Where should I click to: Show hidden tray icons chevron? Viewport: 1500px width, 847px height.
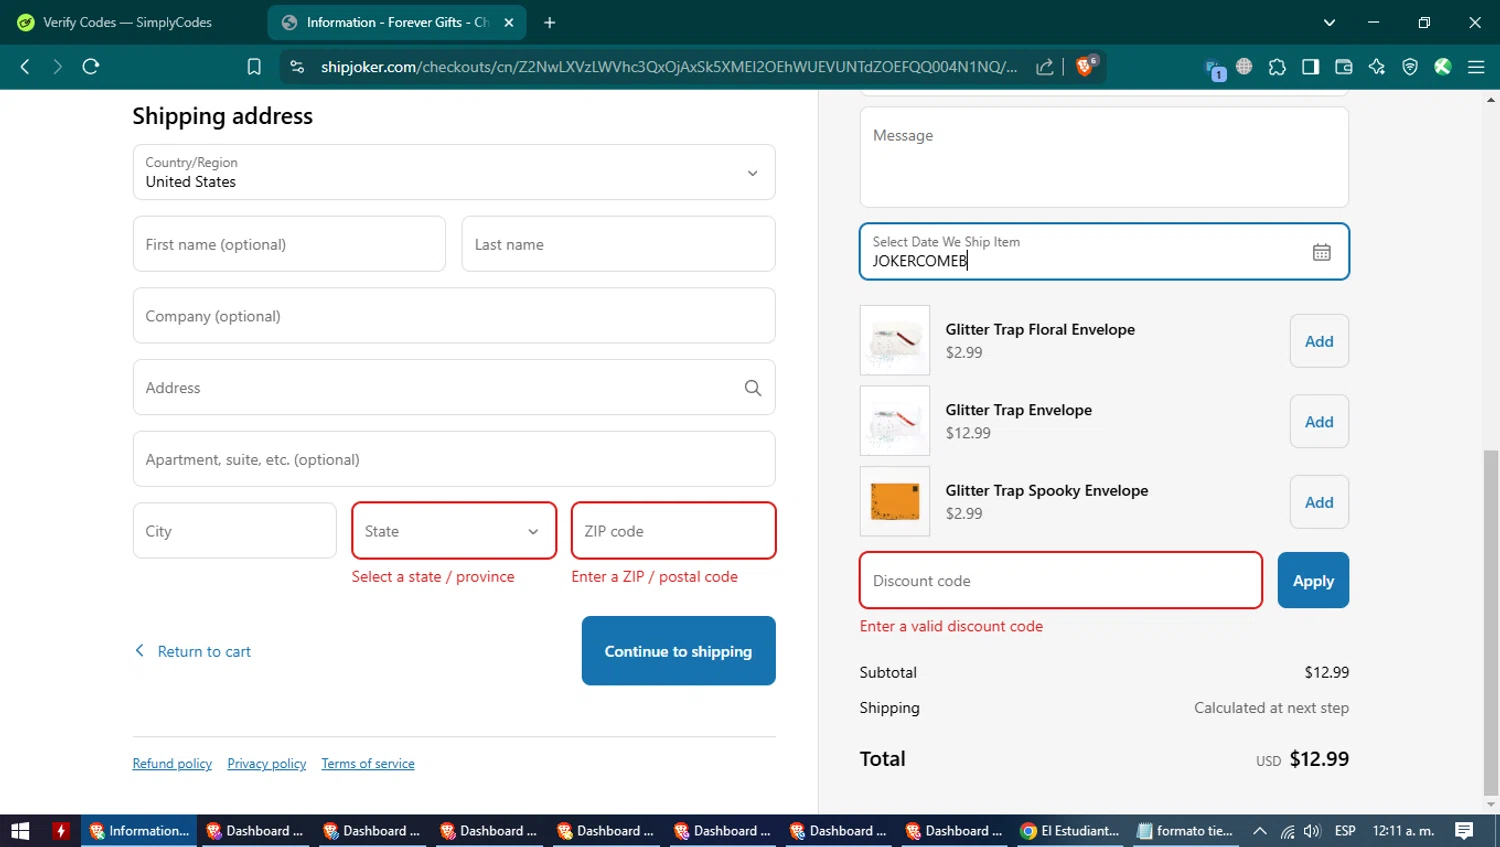(1260, 831)
